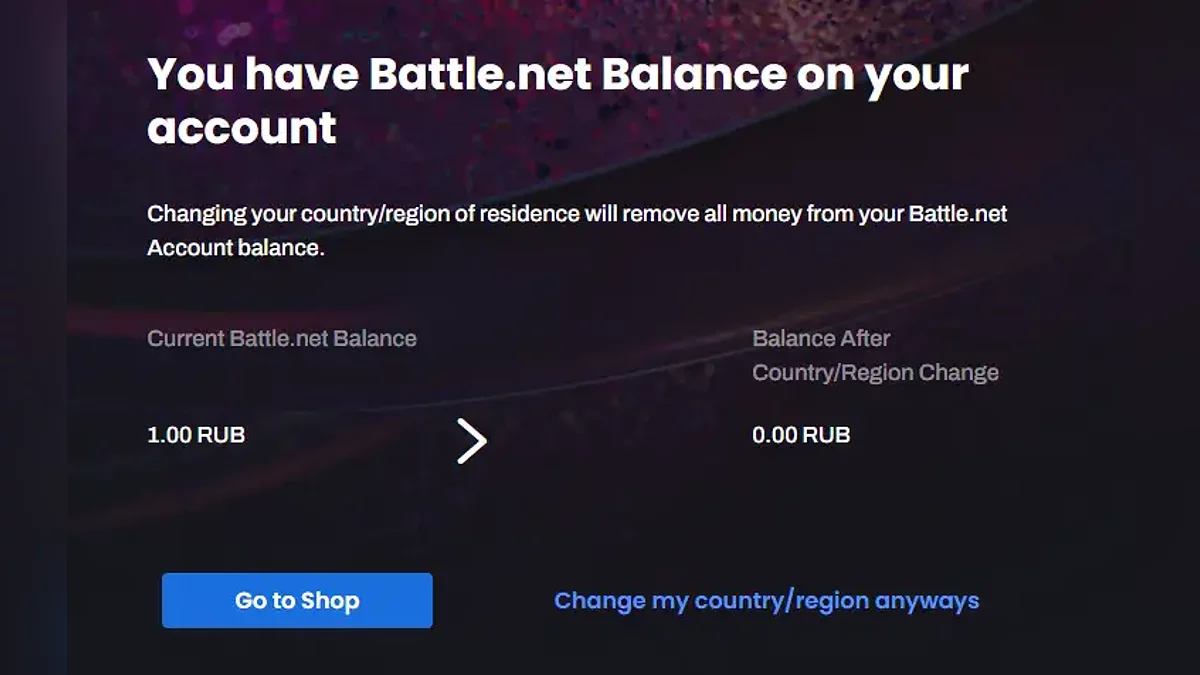The image size is (1200, 675).
Task: Select the warning text about removing money
Action: [577, 230]
